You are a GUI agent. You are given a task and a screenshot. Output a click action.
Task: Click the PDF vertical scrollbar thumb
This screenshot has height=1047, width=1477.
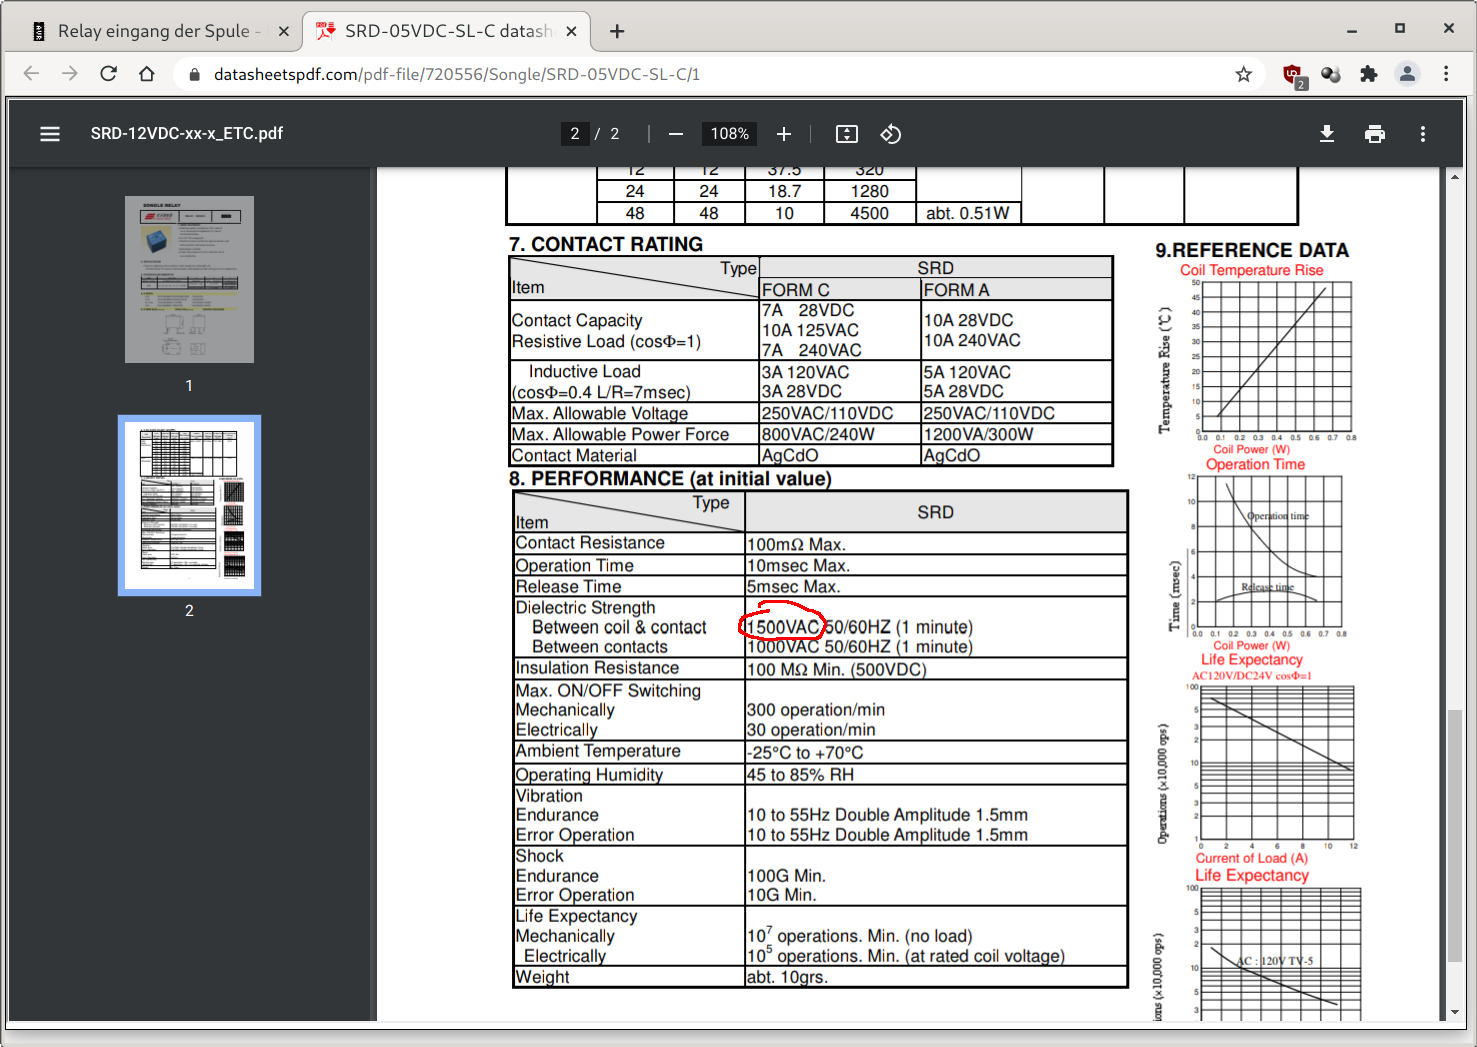tap(1455, 834)
